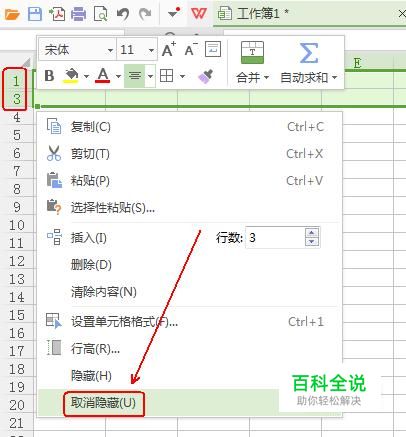Screen dimensions: 406x437
Task: Increase the 行数 value with the up arrow
Action: point(312,232)
